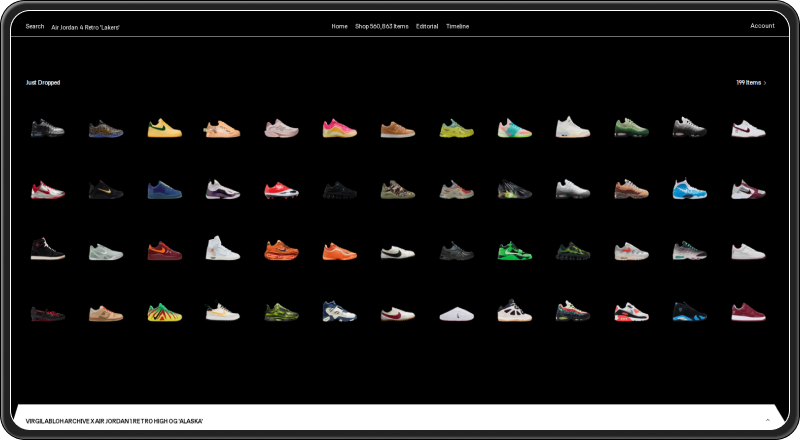
Task: Choose the red cleat in second row
Action: click(281, 189)
